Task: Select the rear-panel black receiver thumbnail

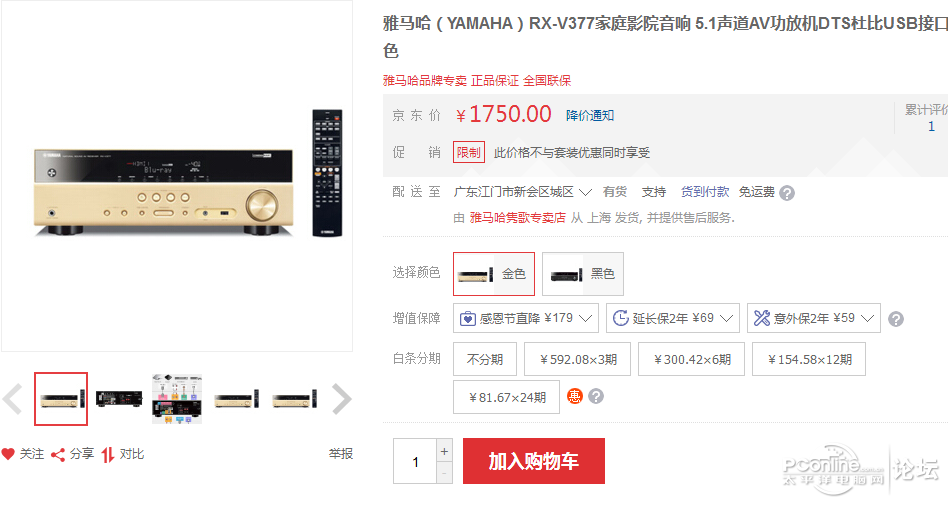Action: point(118,399)
